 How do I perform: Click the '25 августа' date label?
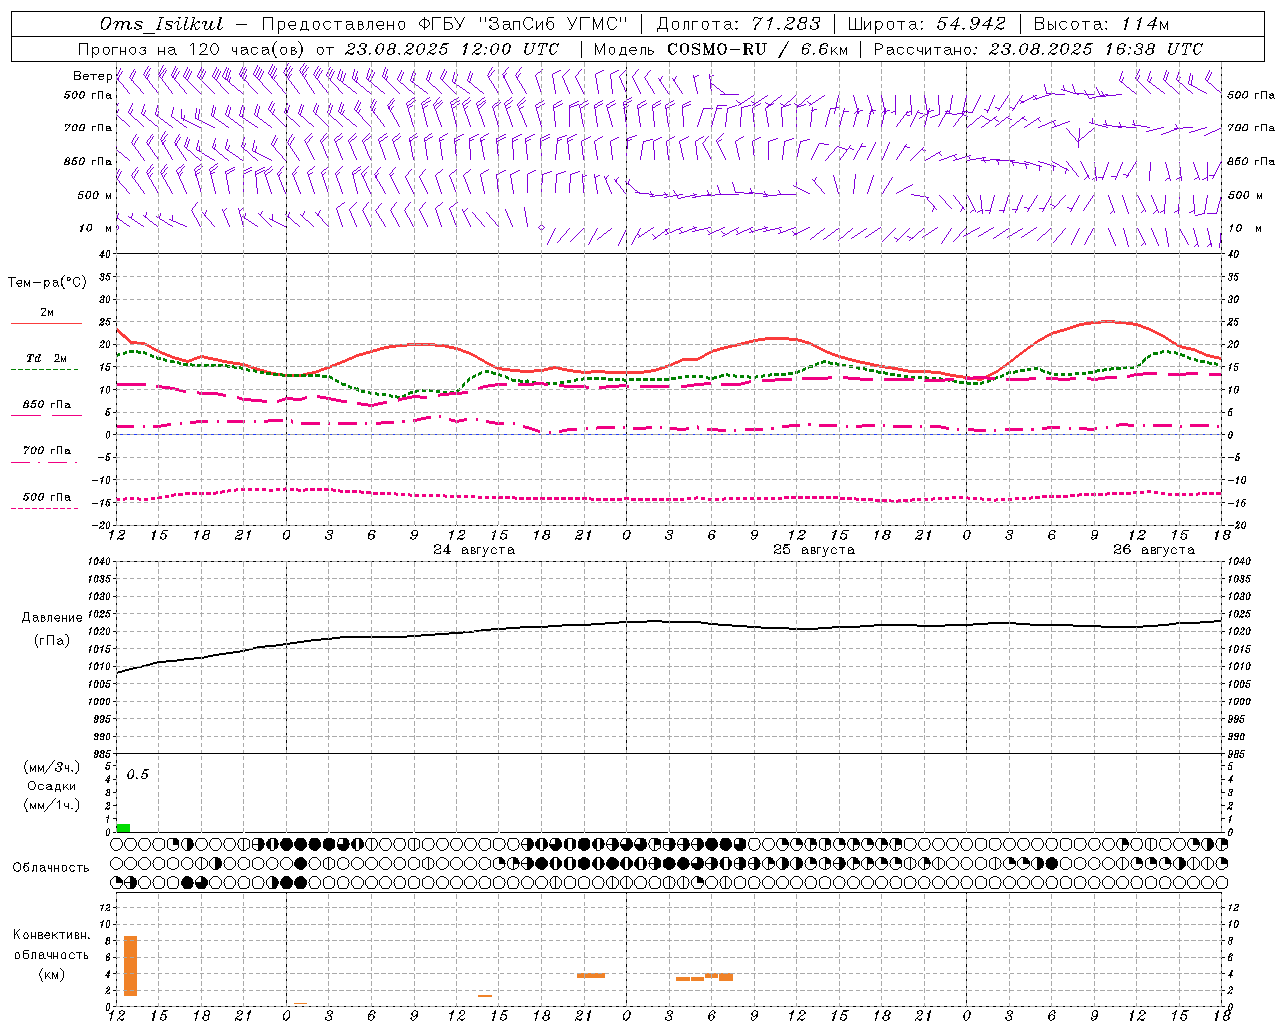click(x=814, y=550)
